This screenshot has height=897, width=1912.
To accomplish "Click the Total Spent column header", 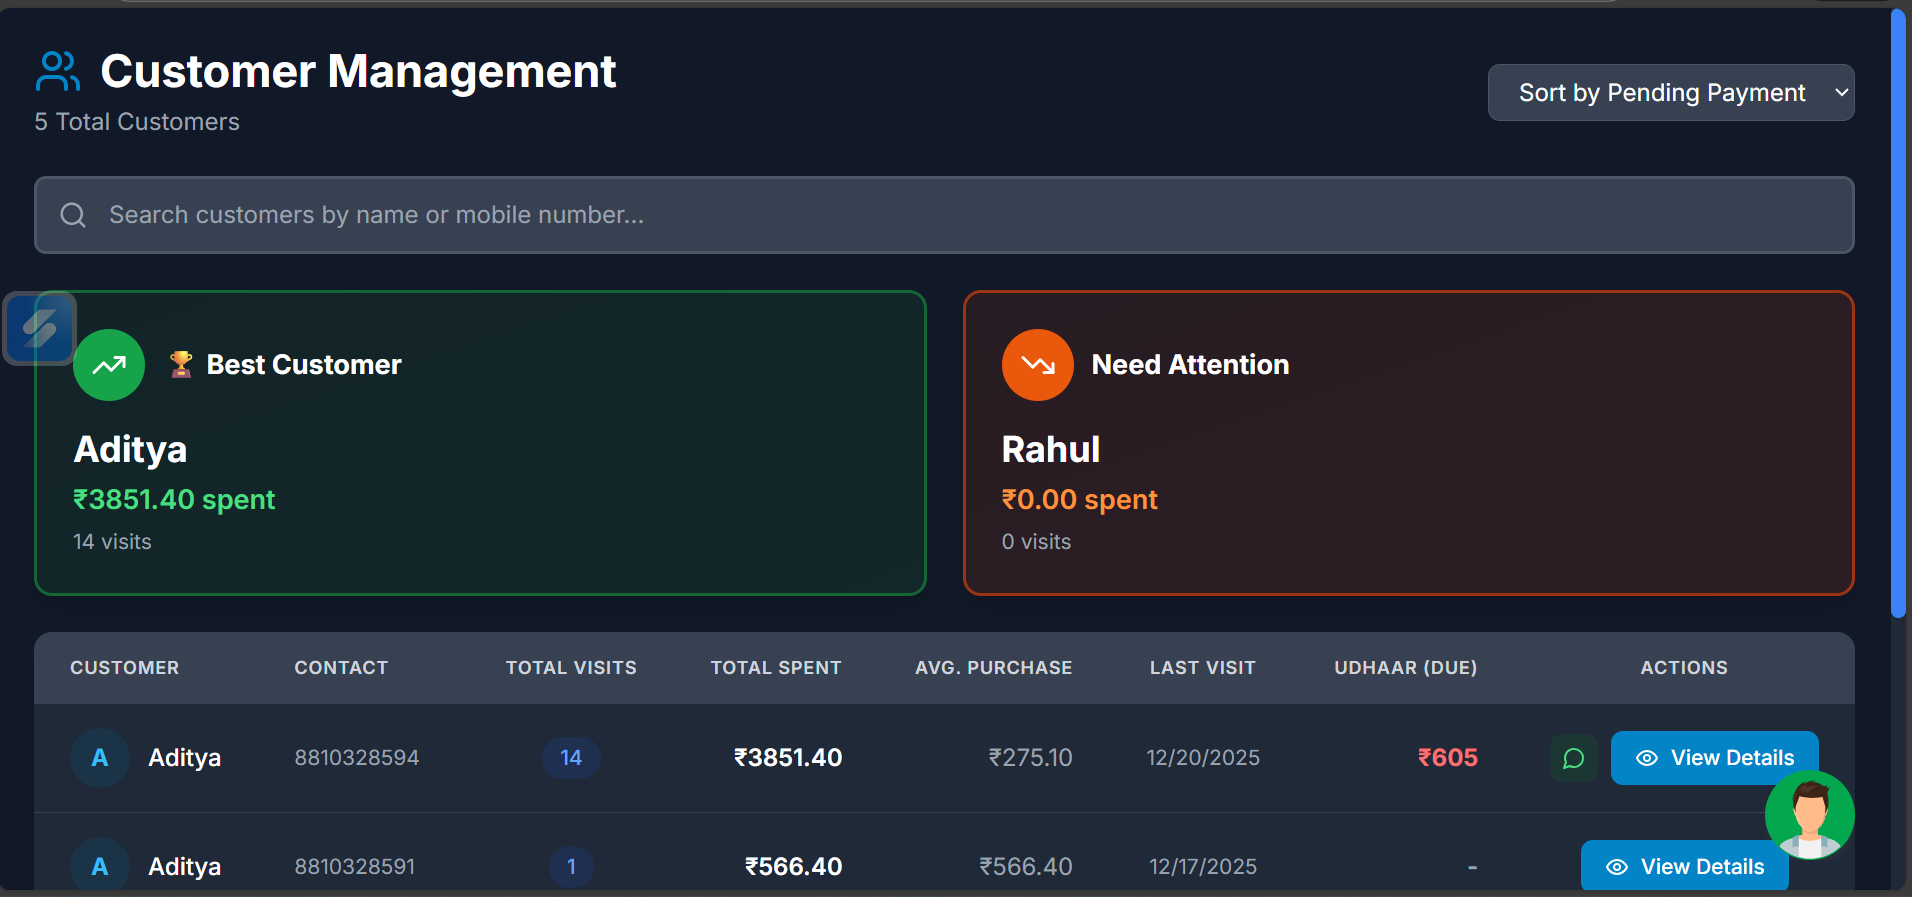I will [x=775, y=668].
